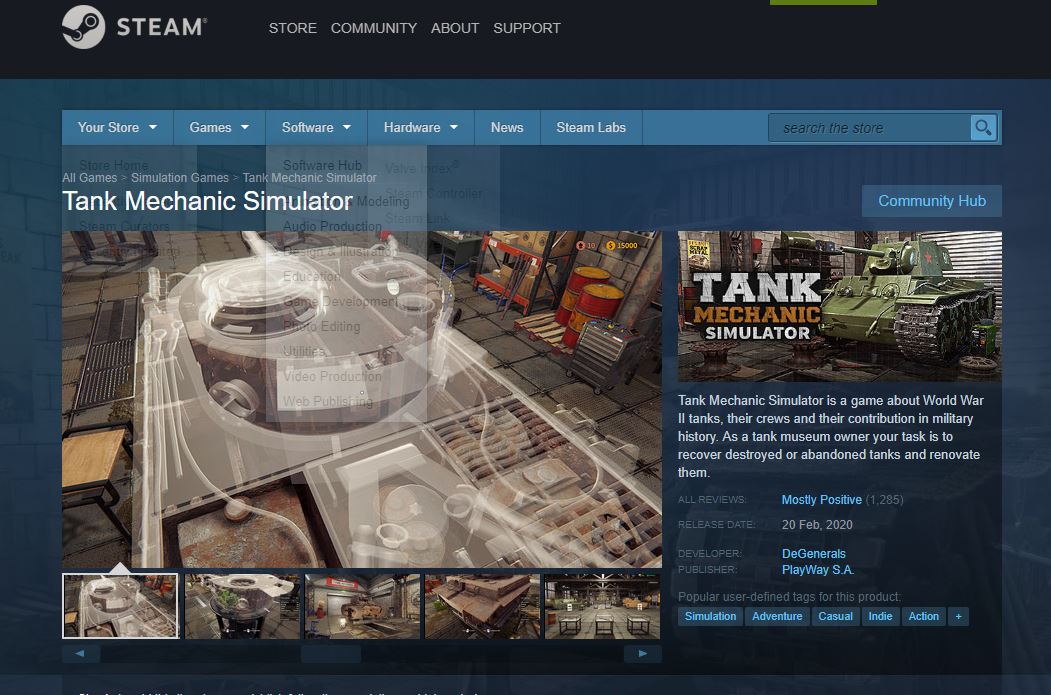The image size is (1051, 695).
Task: Open the Software dropdown menu
Action: [316, 128]
